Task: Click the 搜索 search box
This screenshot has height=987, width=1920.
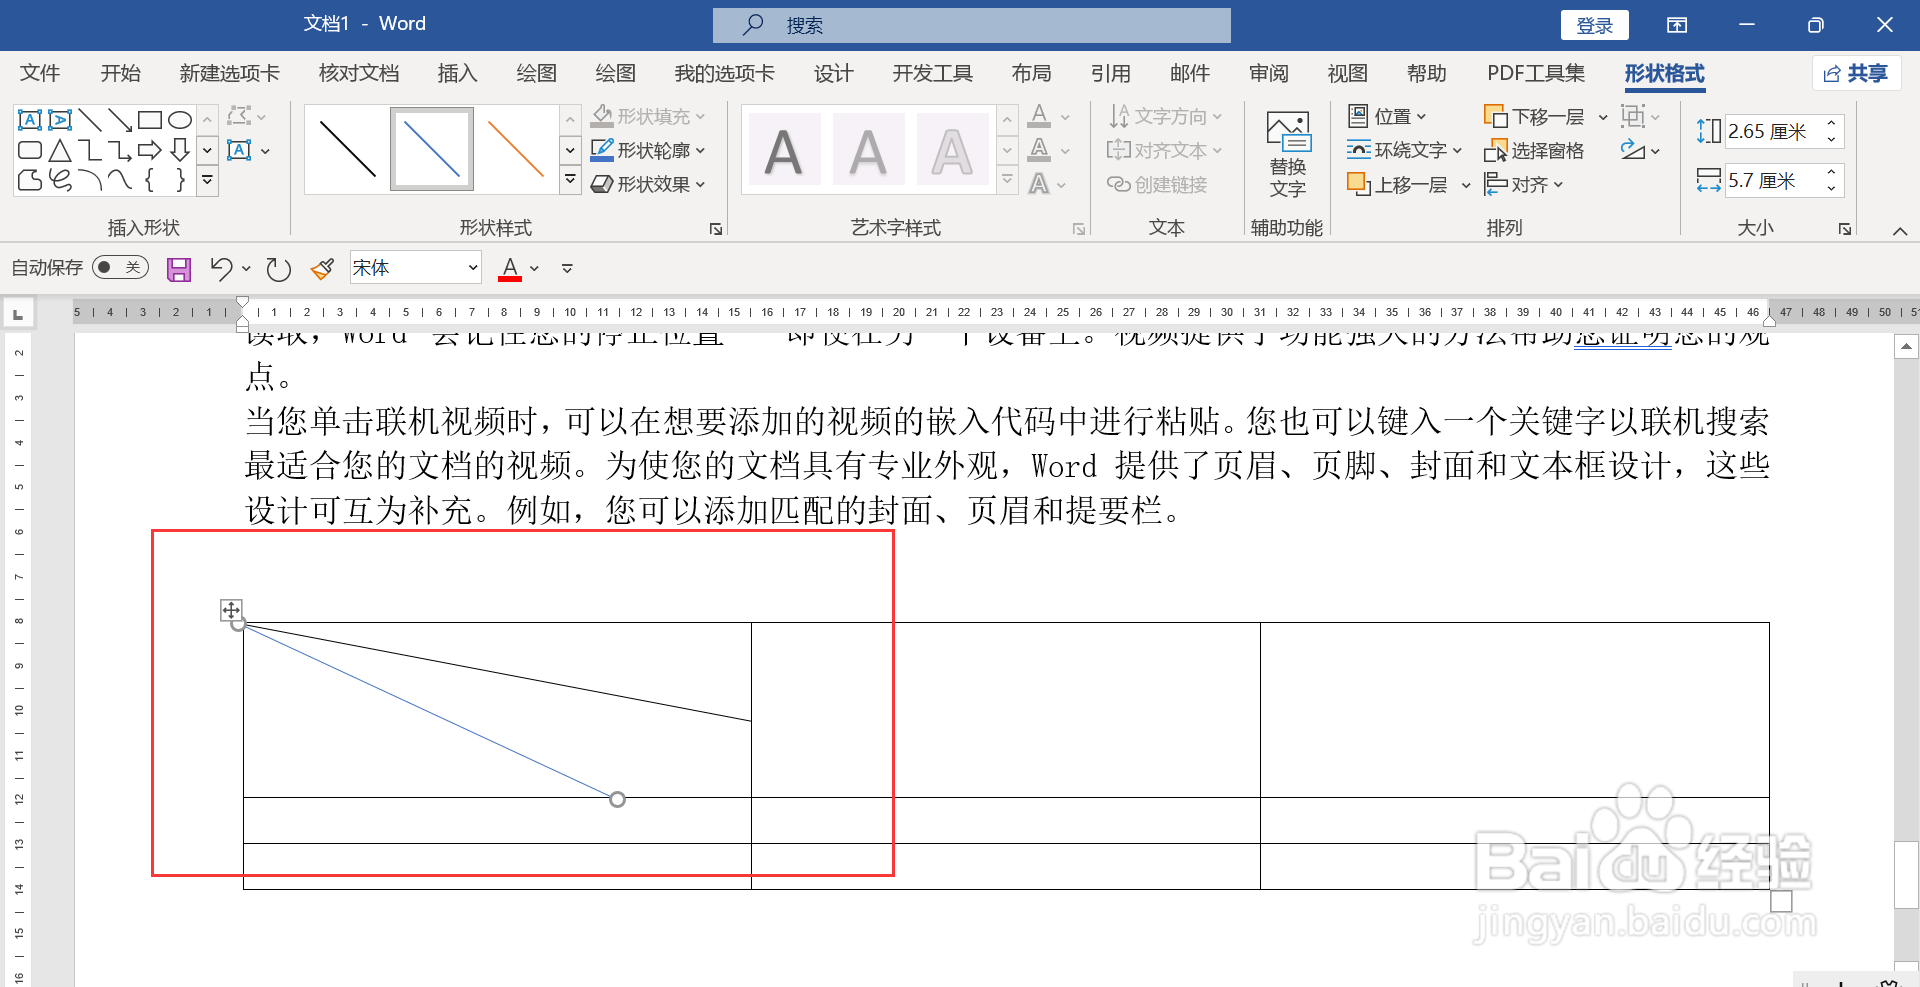Action: point(971,25)
